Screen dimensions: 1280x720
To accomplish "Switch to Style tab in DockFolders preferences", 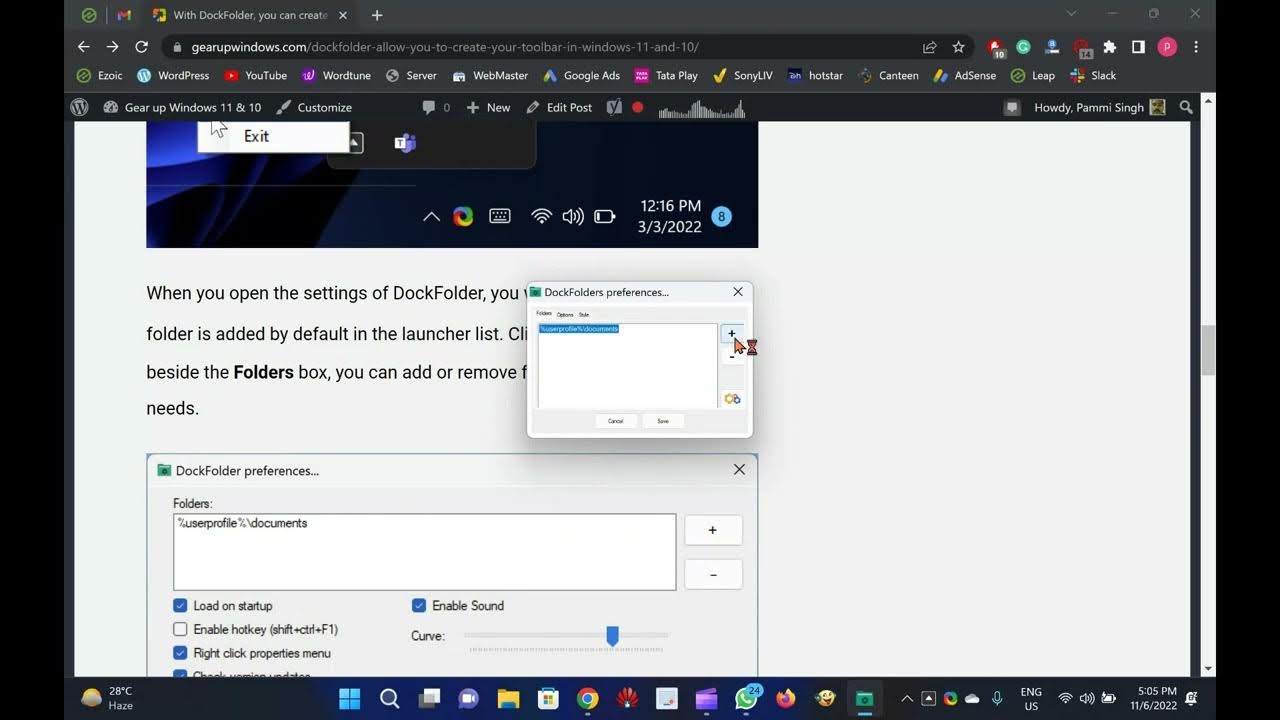I will pos(584,314).
